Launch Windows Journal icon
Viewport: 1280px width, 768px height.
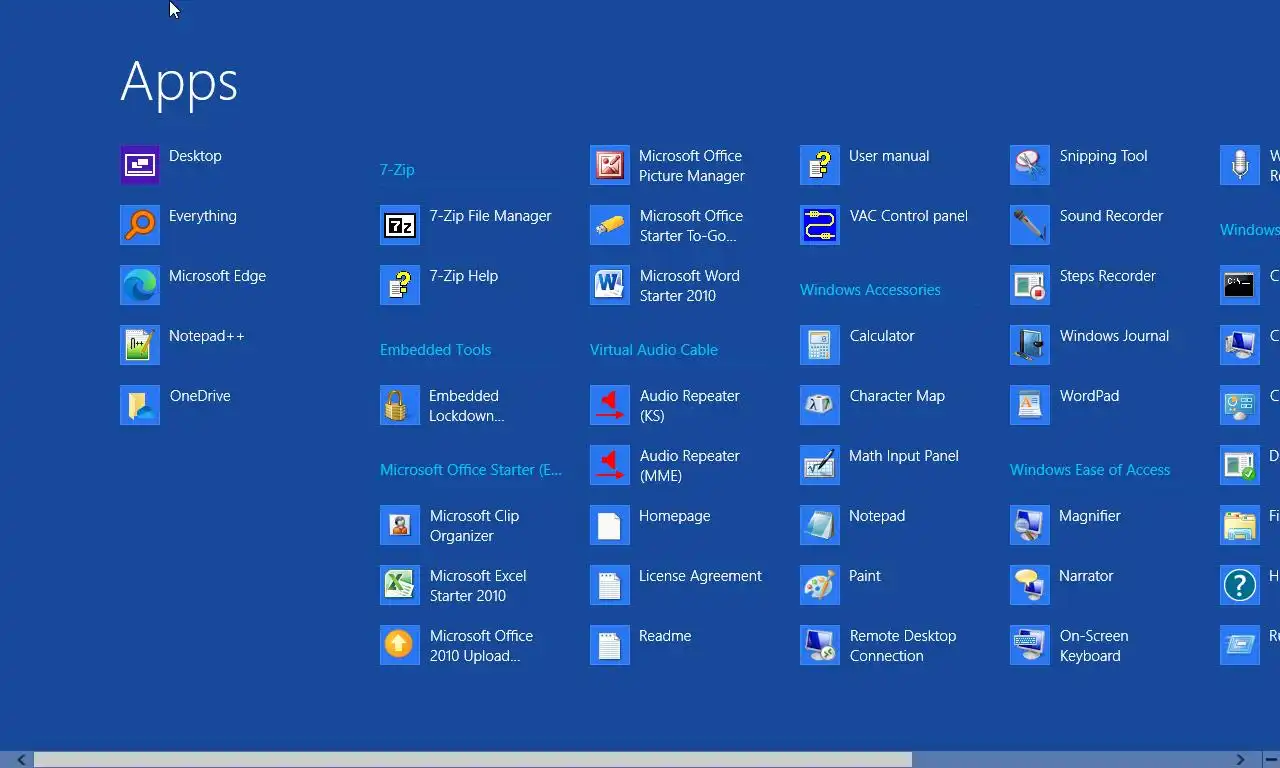click(x=1030, y=345)
